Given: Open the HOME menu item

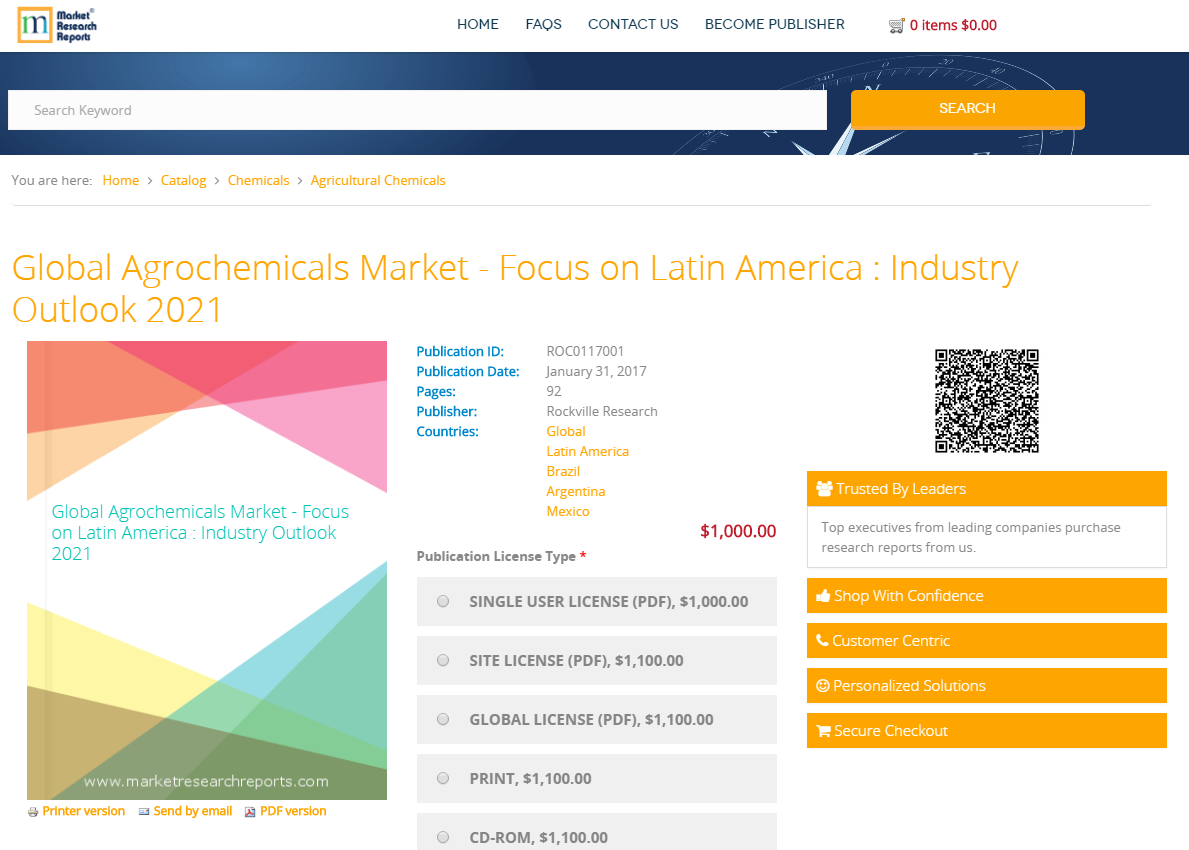Looking at the screenshot, I should pos(477,24).
